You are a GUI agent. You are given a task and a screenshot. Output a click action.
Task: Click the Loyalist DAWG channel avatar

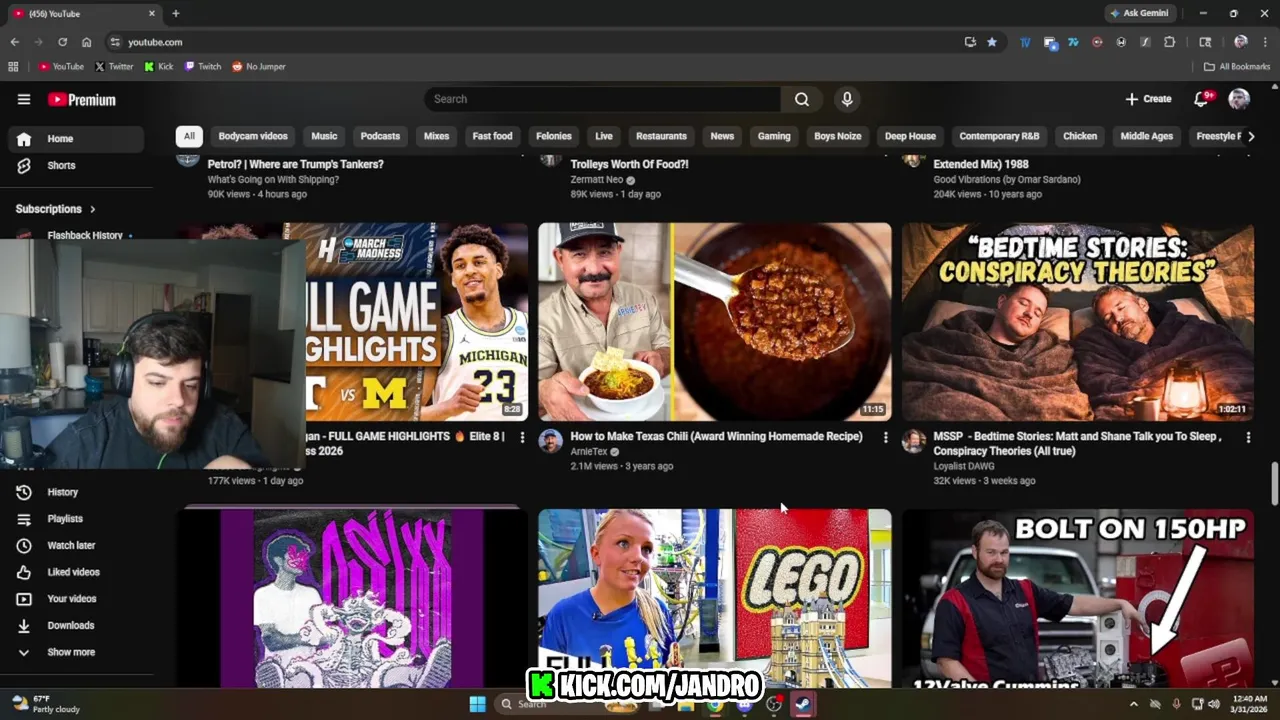(x=914, y=441)
